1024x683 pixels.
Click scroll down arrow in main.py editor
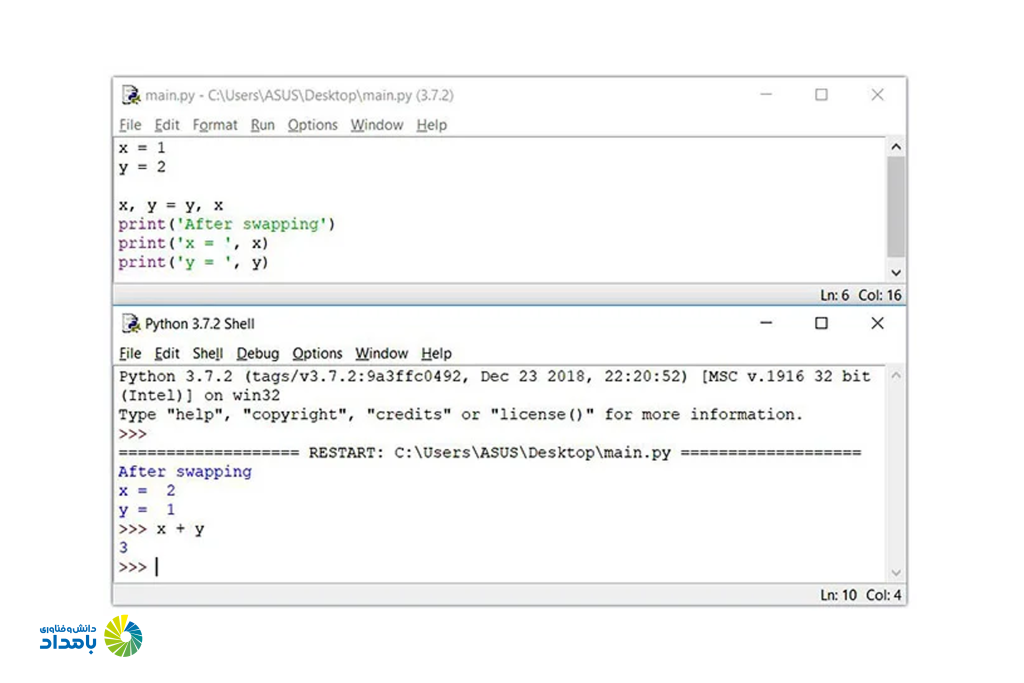tap(896, 272)
